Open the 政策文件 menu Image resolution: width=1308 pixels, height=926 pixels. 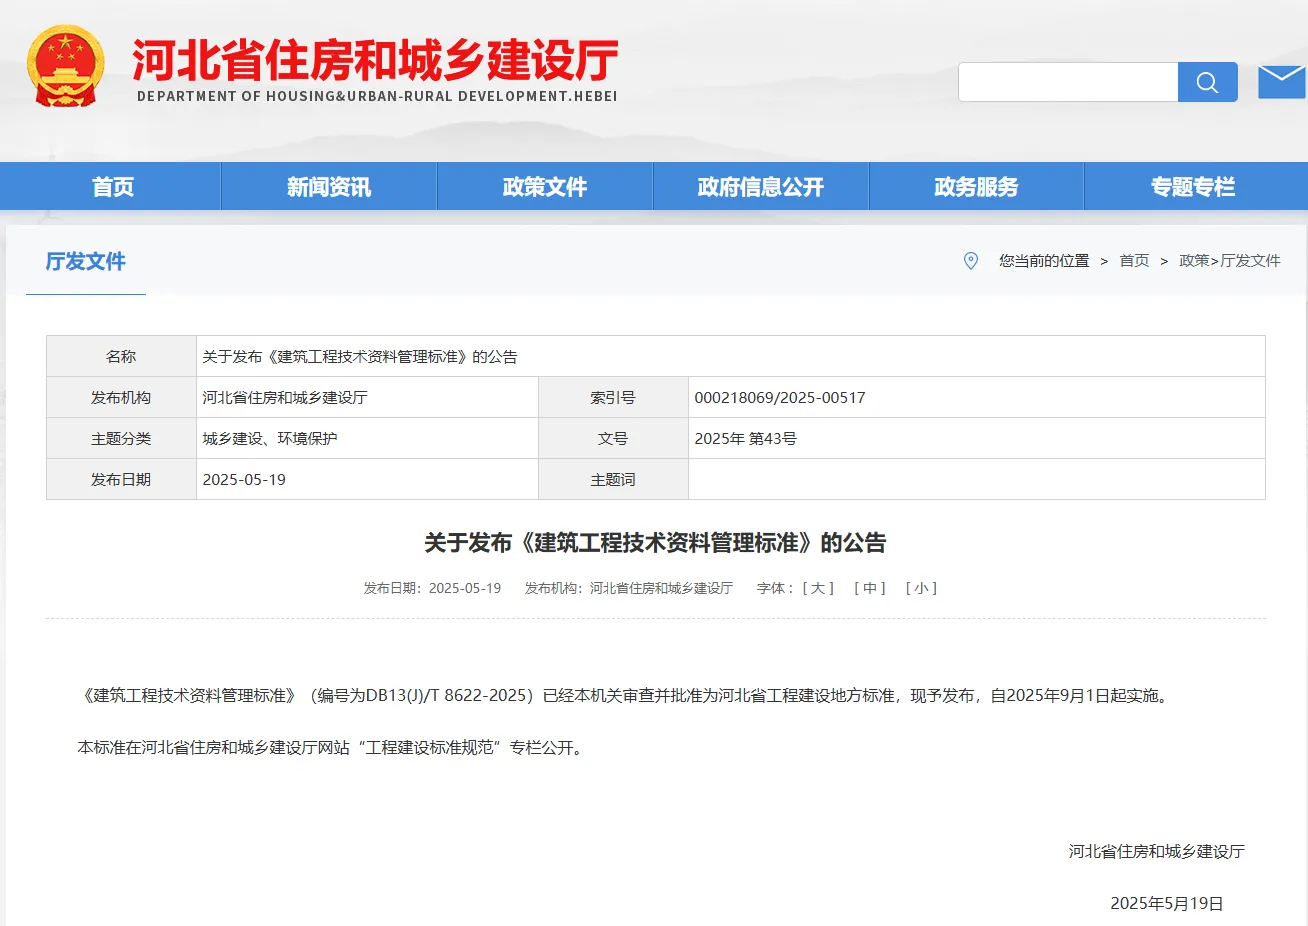tap(544, 186)
